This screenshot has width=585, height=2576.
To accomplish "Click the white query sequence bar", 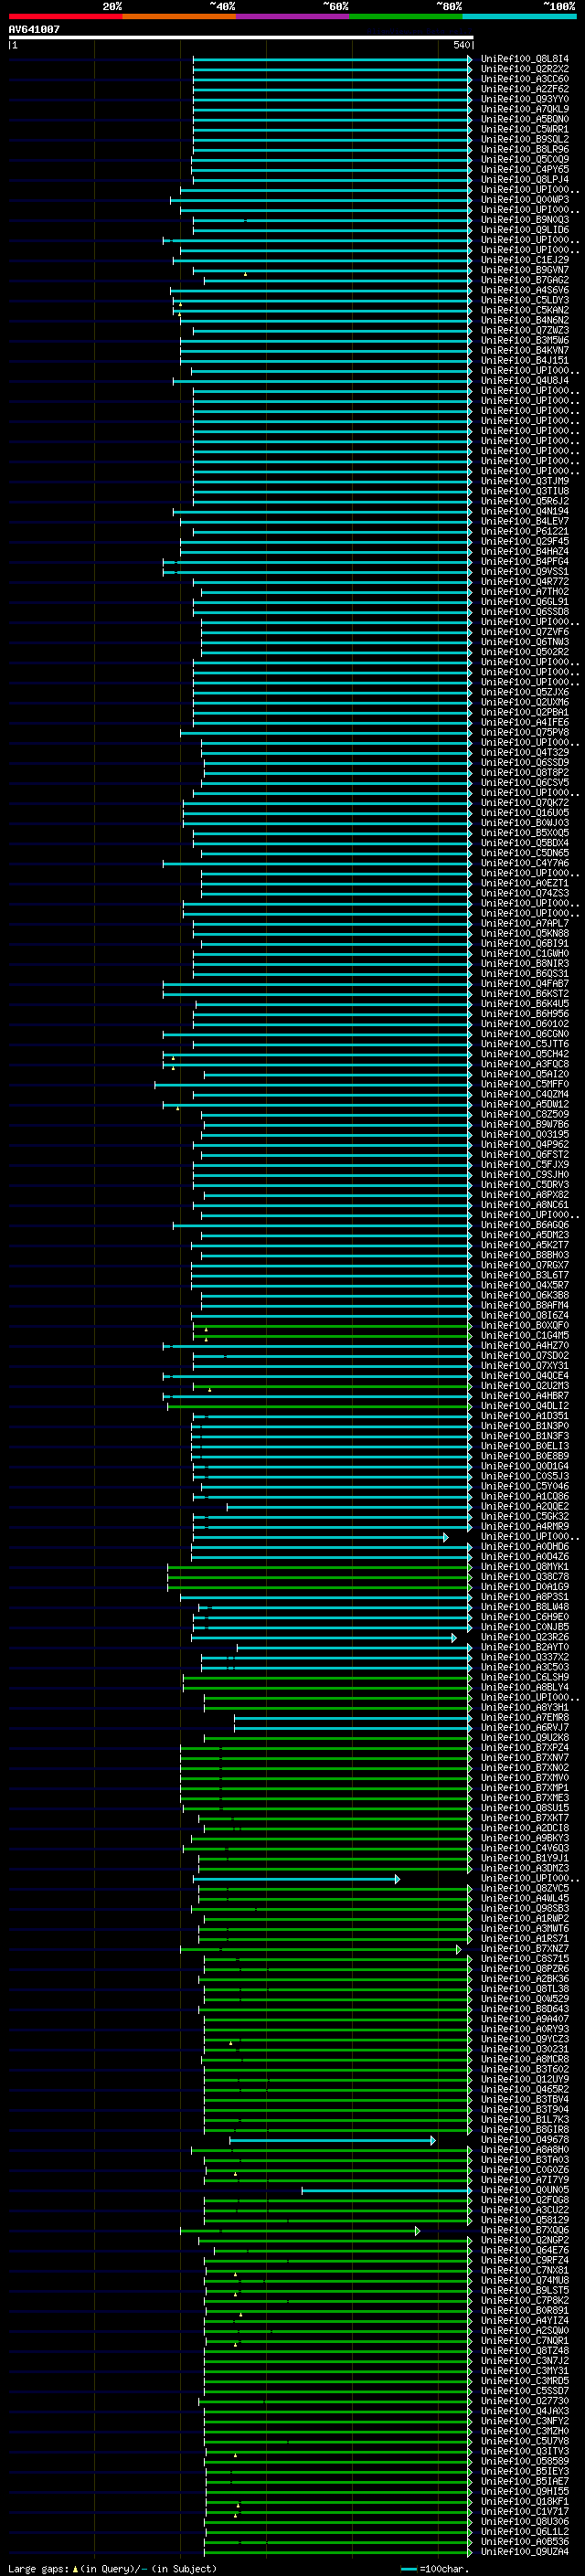I will [x=241, y=37].
